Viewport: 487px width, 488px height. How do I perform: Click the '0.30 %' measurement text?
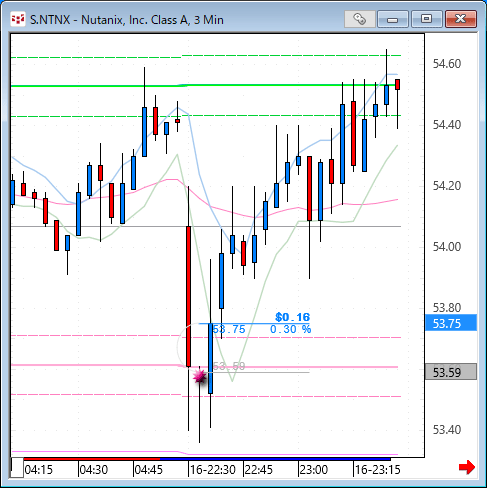click(290, 329)
